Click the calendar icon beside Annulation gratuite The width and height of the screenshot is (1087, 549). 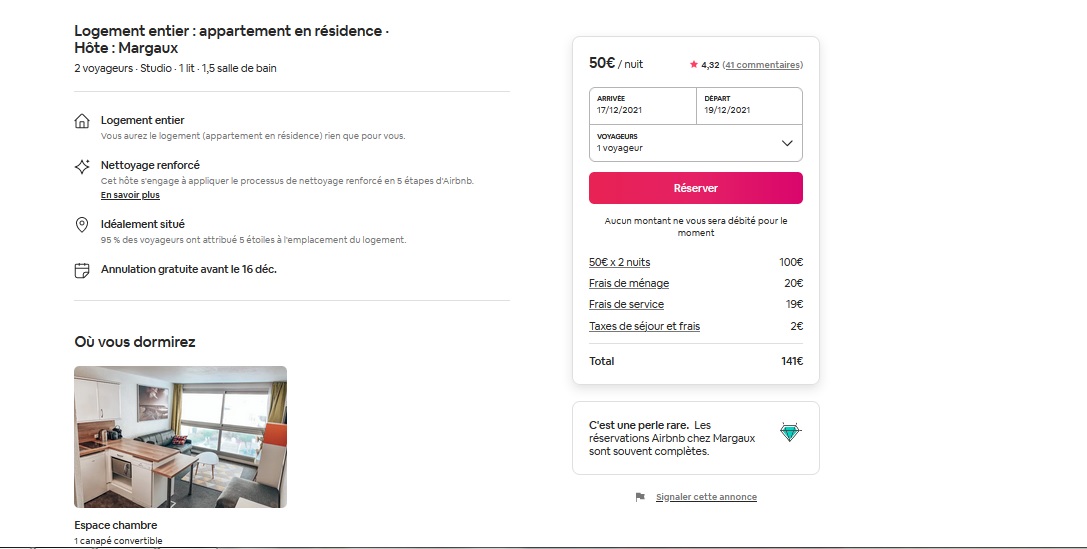click(x=82, y=270)
